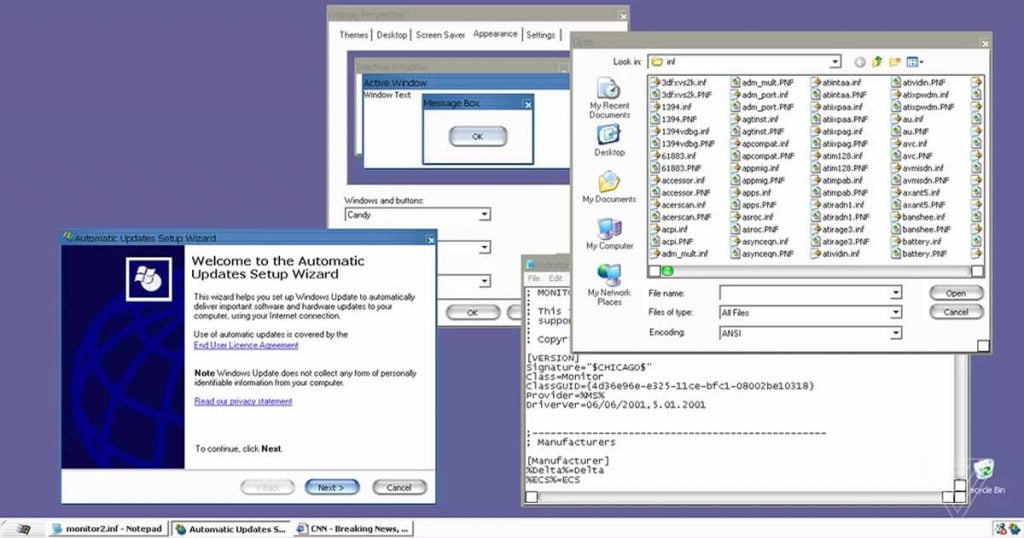The width and height of the screenshot is (1024, 538).
Task: Open the End User Licence Agreement link
Action: (246, 345)
